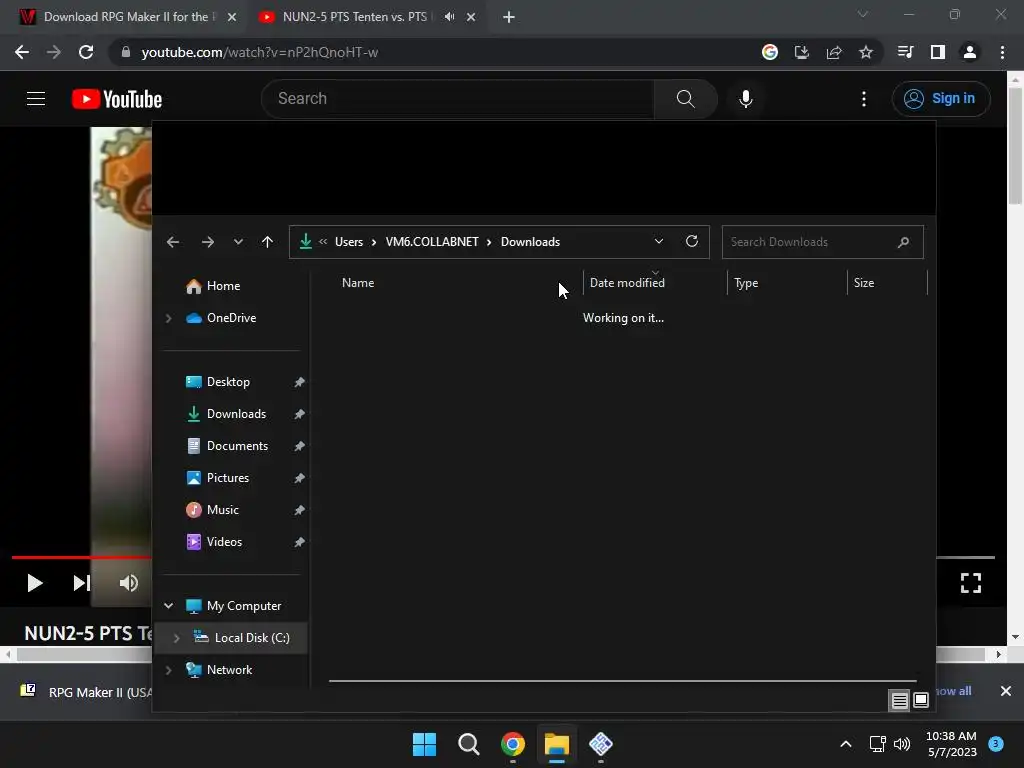Play the YouTube video

[35, 583]
